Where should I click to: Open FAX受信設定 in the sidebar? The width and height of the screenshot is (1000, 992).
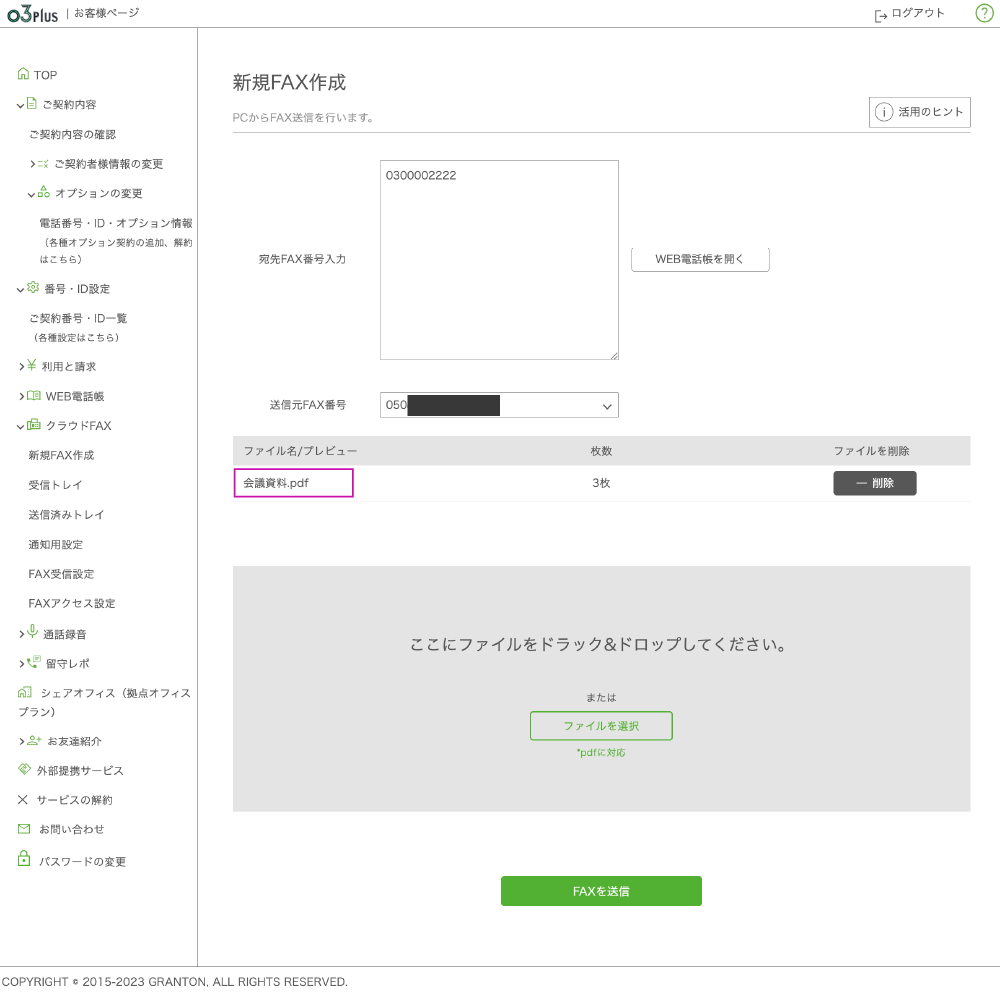(61, 574)
